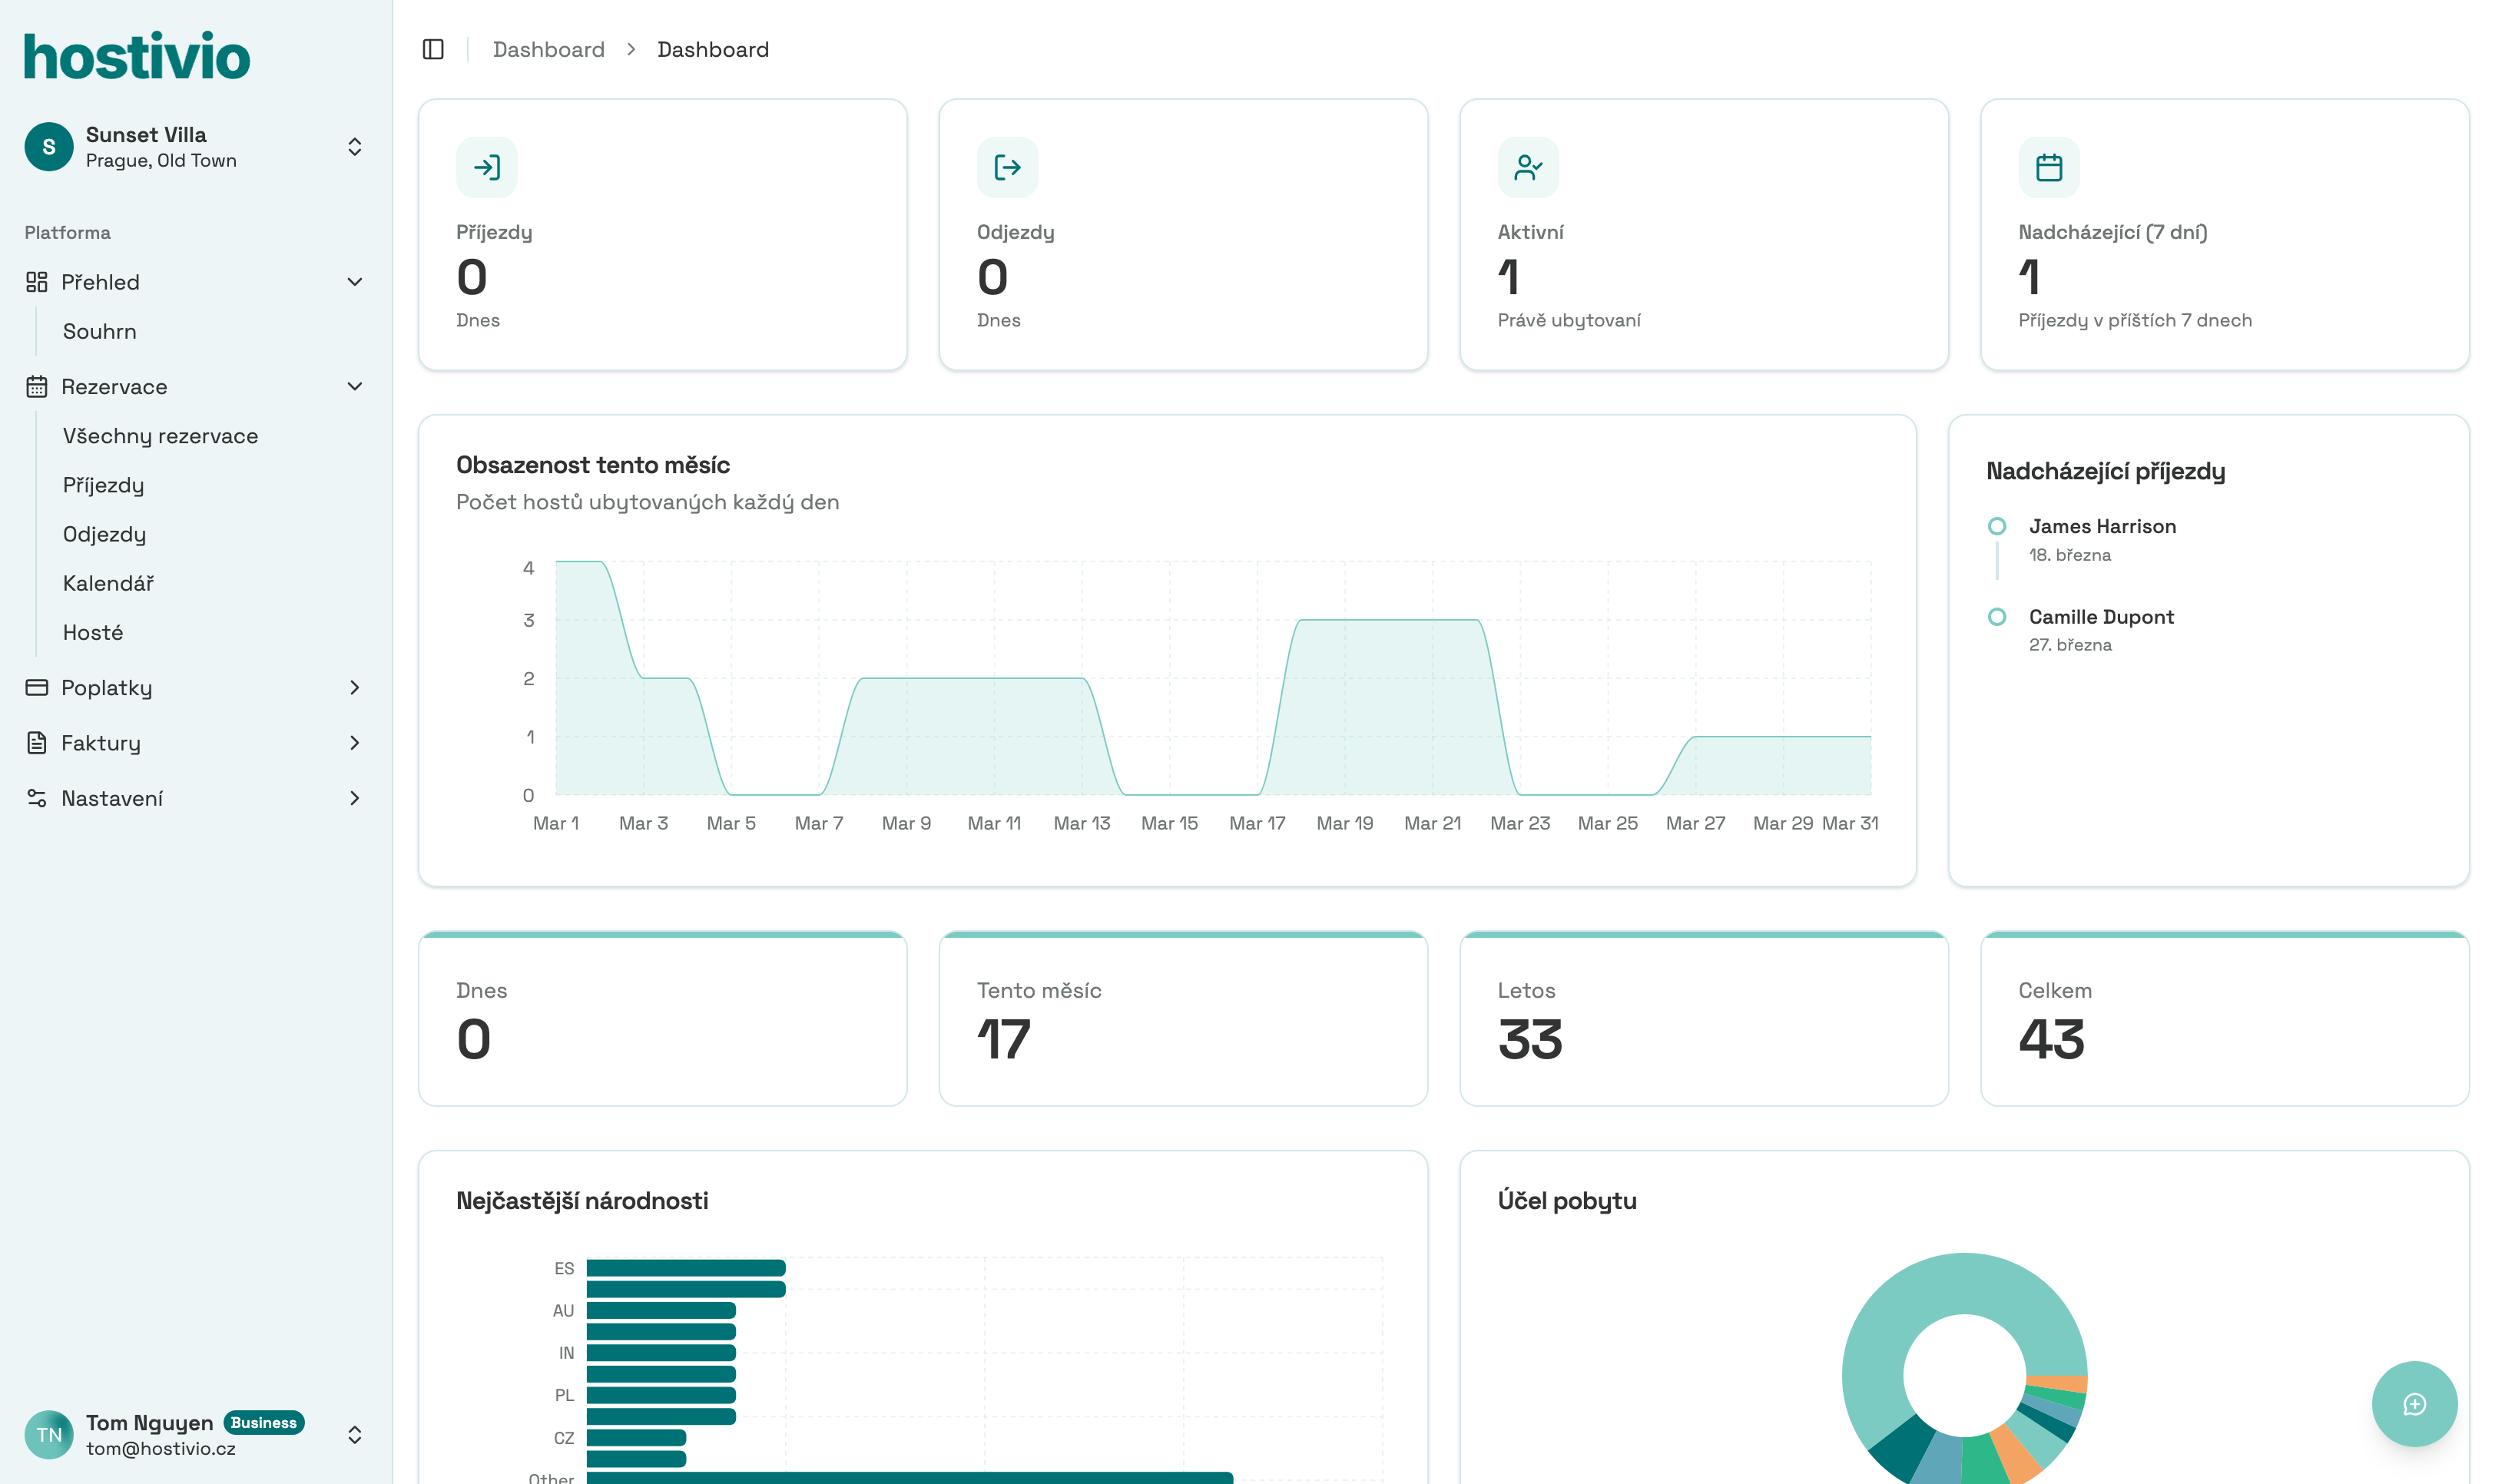Click the Příjezdy arrow-in card icon
Image resolution: width=2495 pixels, height=1484 pixels.
coord(487,167)
